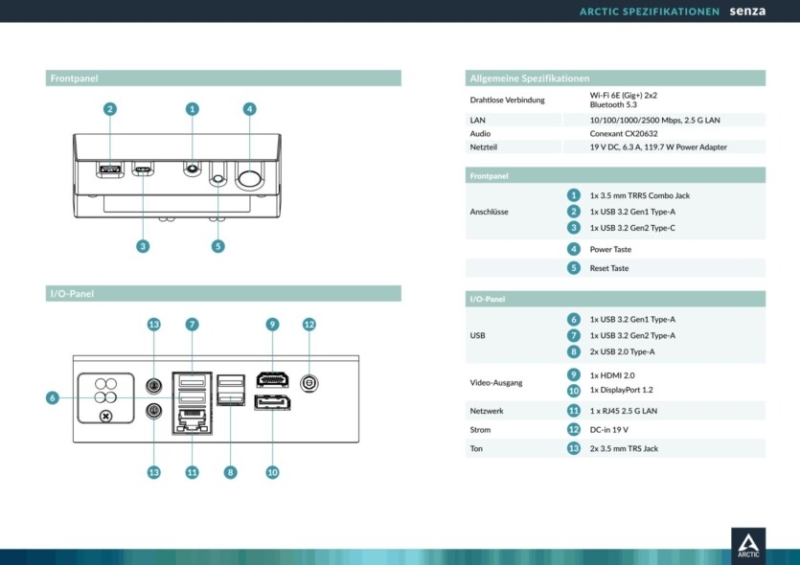Image resolution: width=800 pixels, height=565 pixels.
Task: Click the 'Power Taste' entry
Action: point(611,249)
